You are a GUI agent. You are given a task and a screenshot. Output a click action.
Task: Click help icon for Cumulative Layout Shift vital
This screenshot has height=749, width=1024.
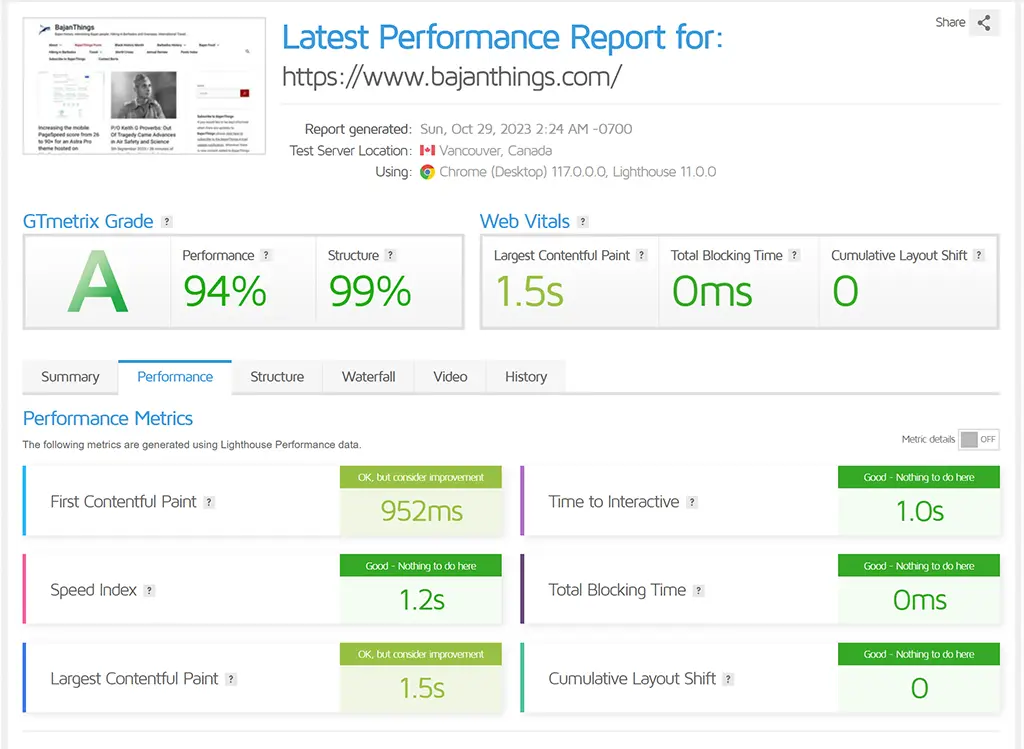coord(978,255)
